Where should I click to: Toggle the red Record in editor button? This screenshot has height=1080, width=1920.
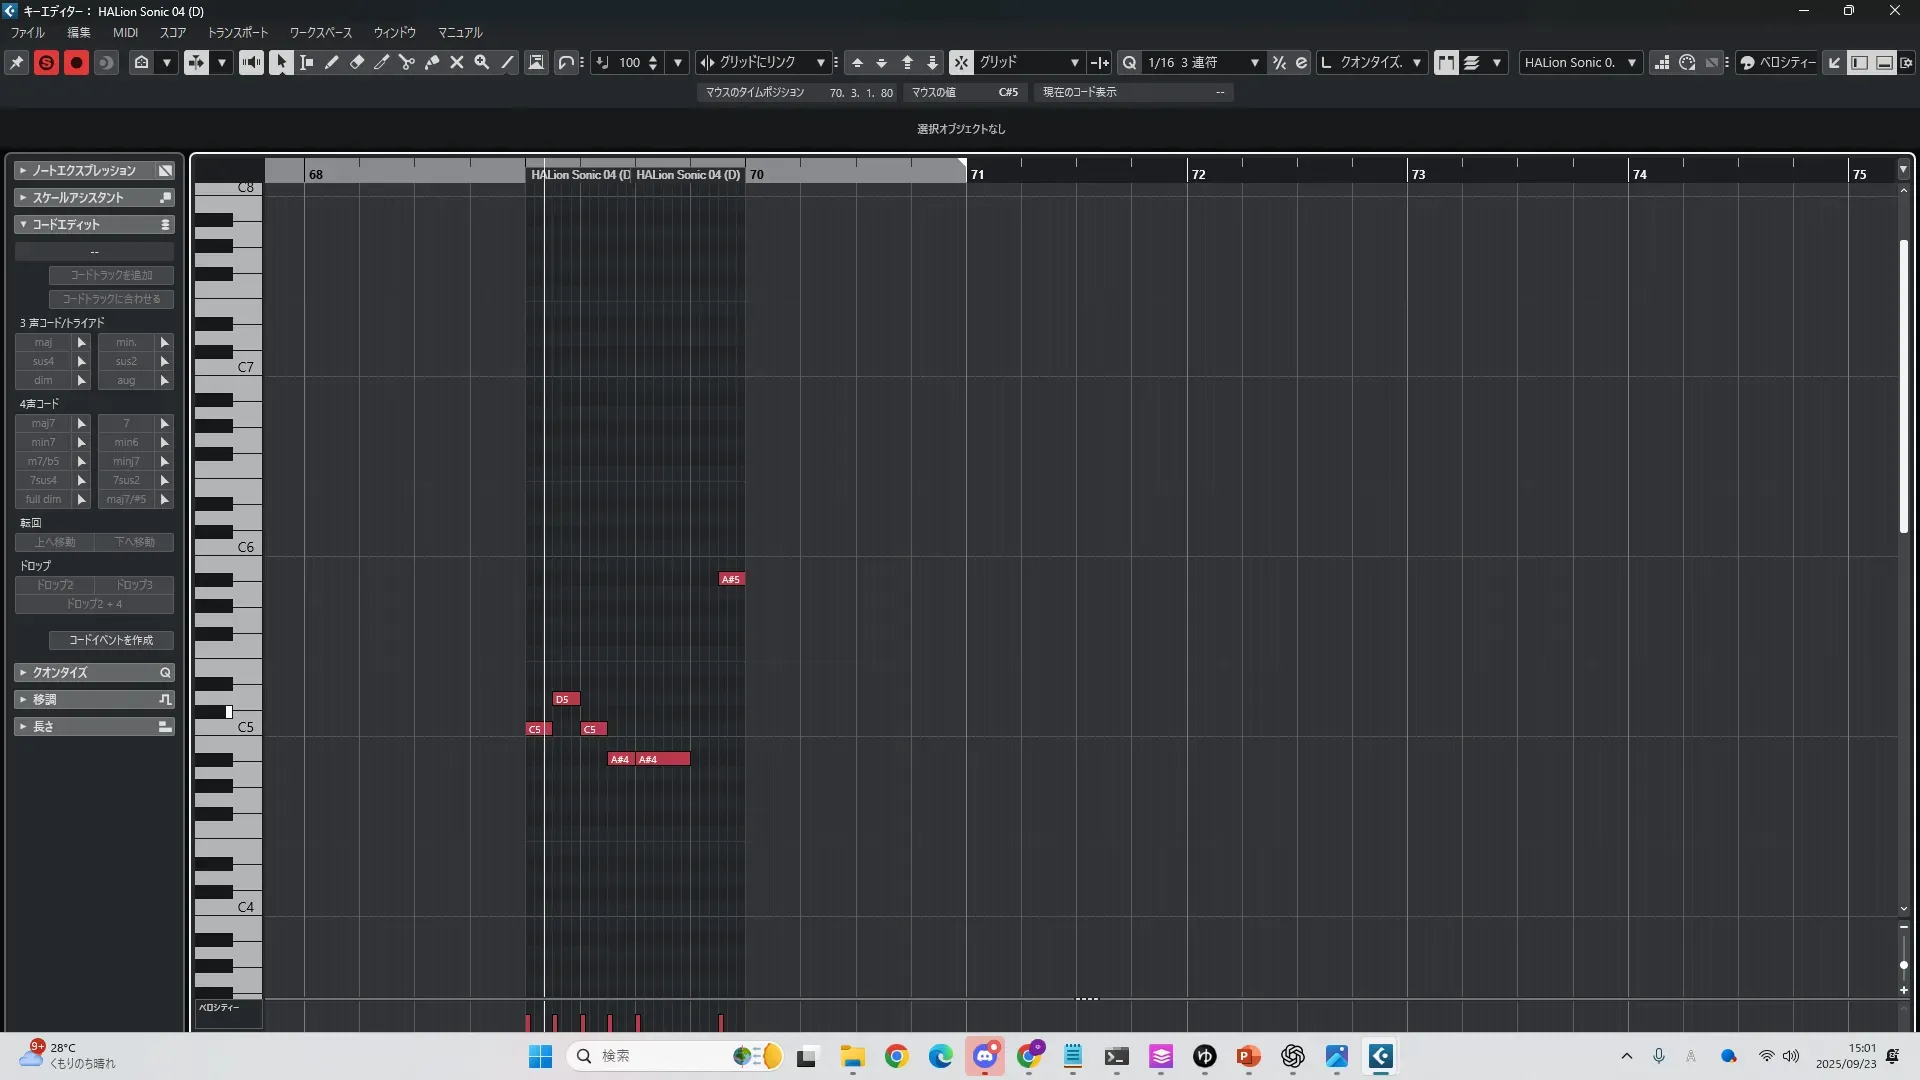76,62
